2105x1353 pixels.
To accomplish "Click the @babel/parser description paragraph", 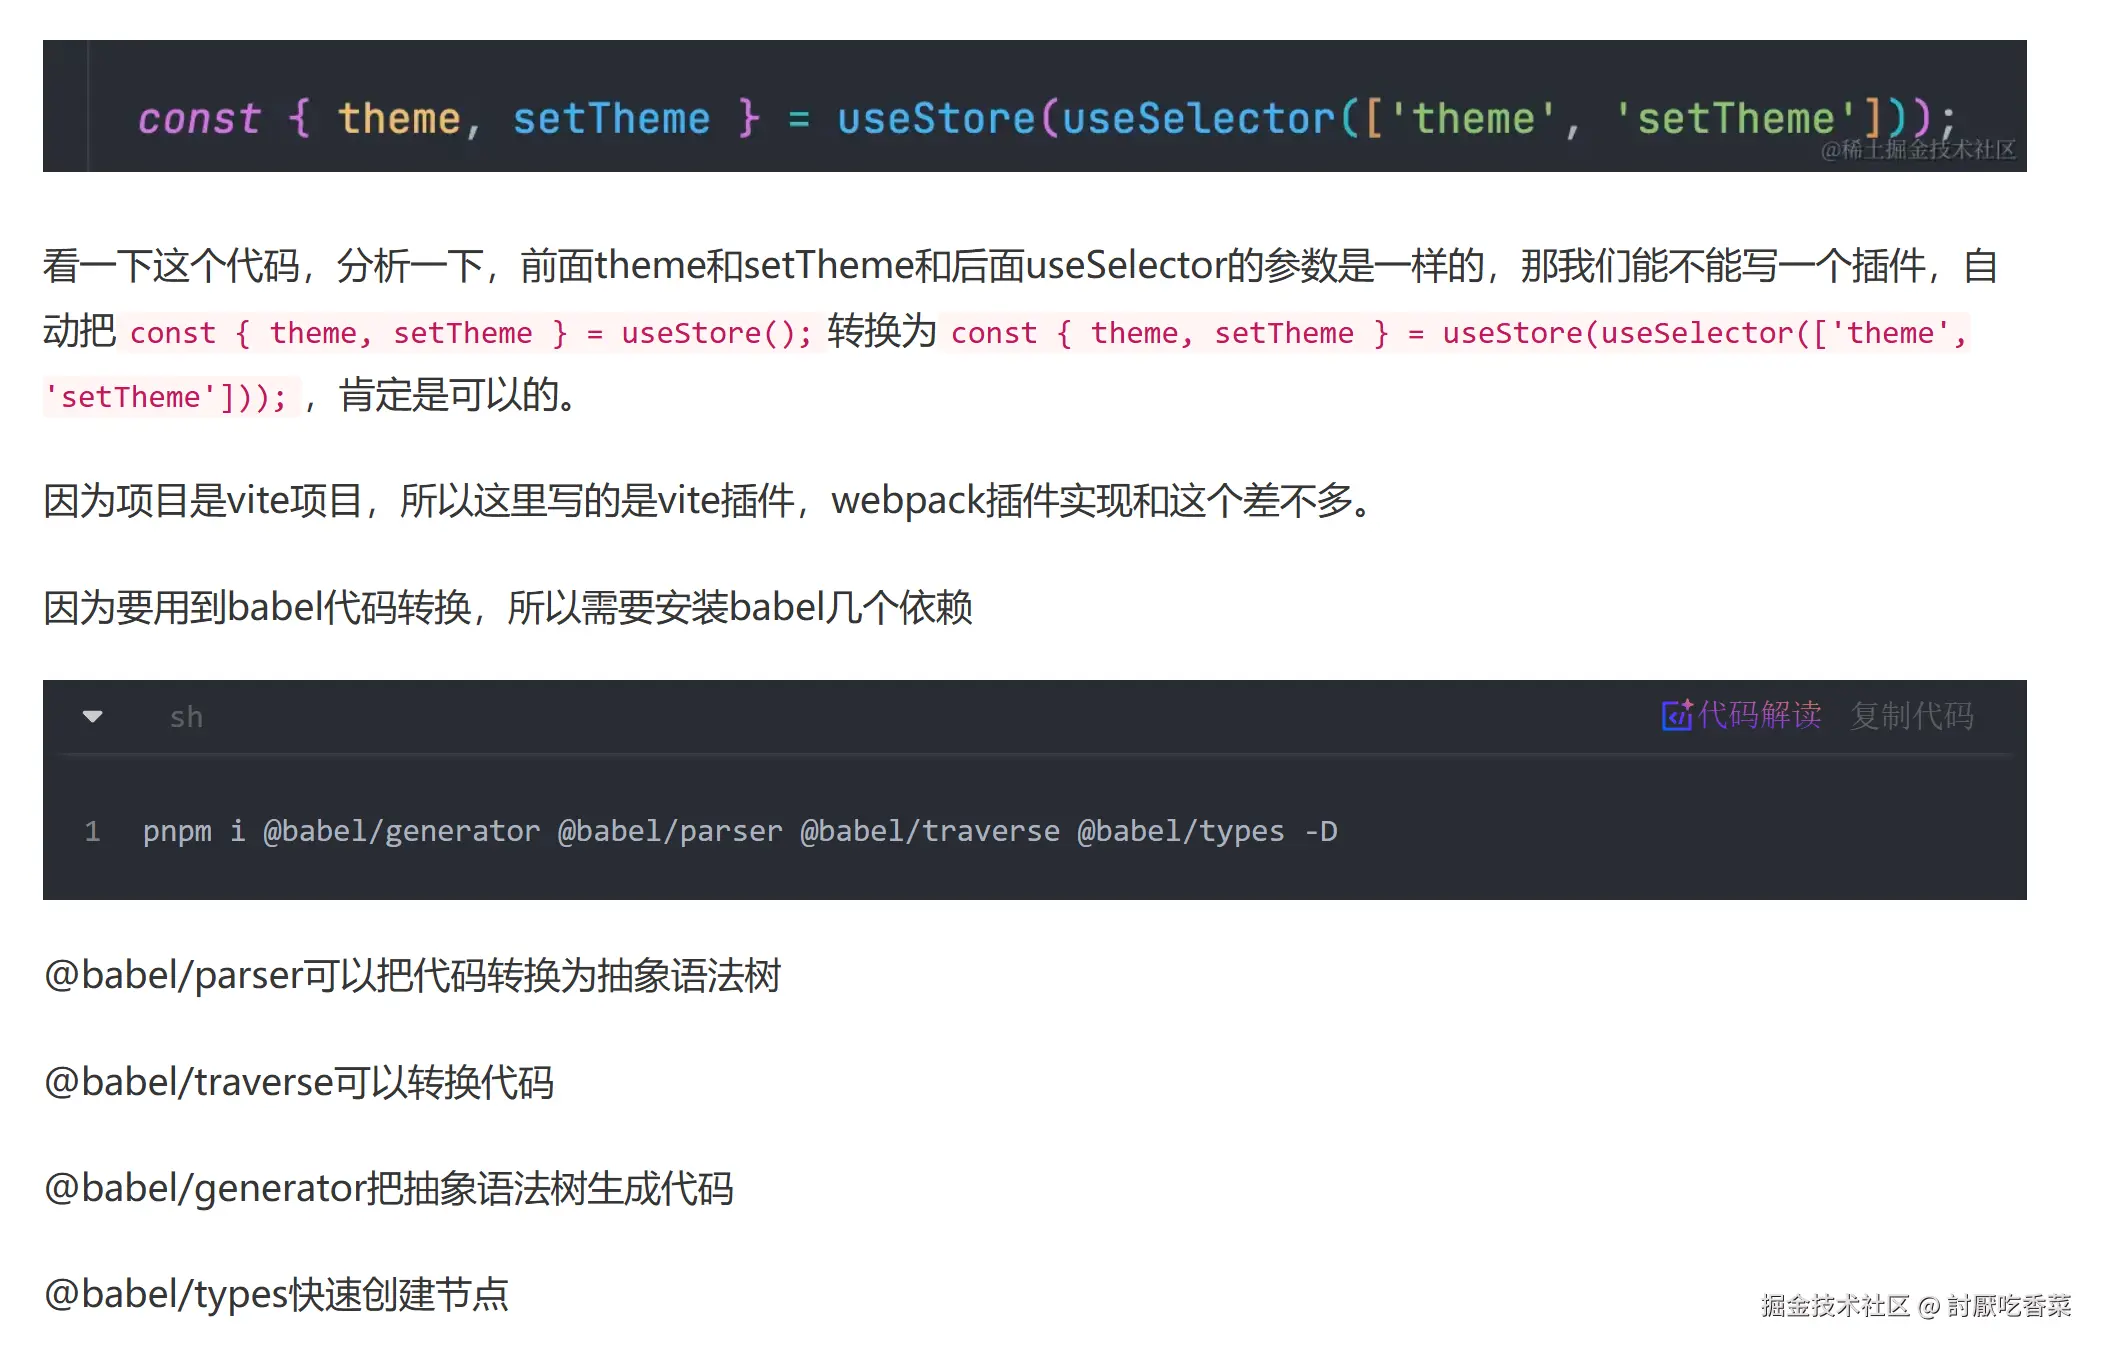I will point(412,975).
